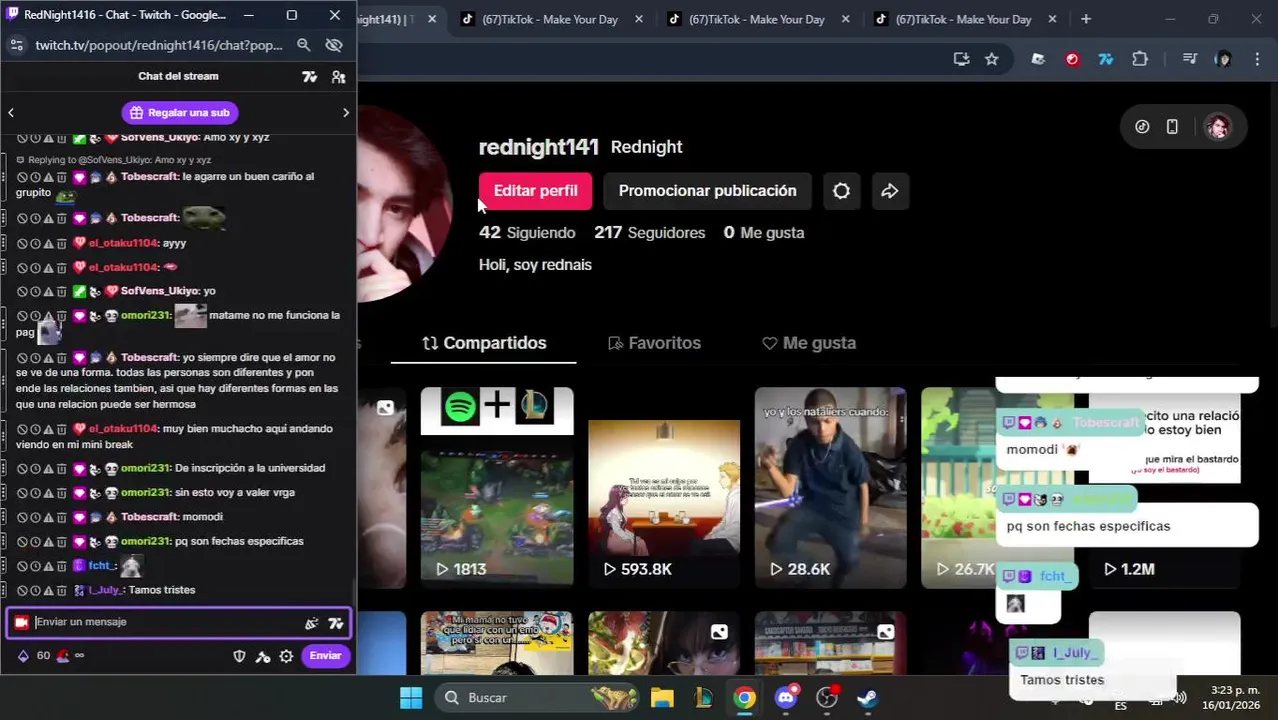This screenshot has width=1278, height=720.
Task: Click the chat scrollbar thumb
Action: pyautogui.click(x=354, y=591)
